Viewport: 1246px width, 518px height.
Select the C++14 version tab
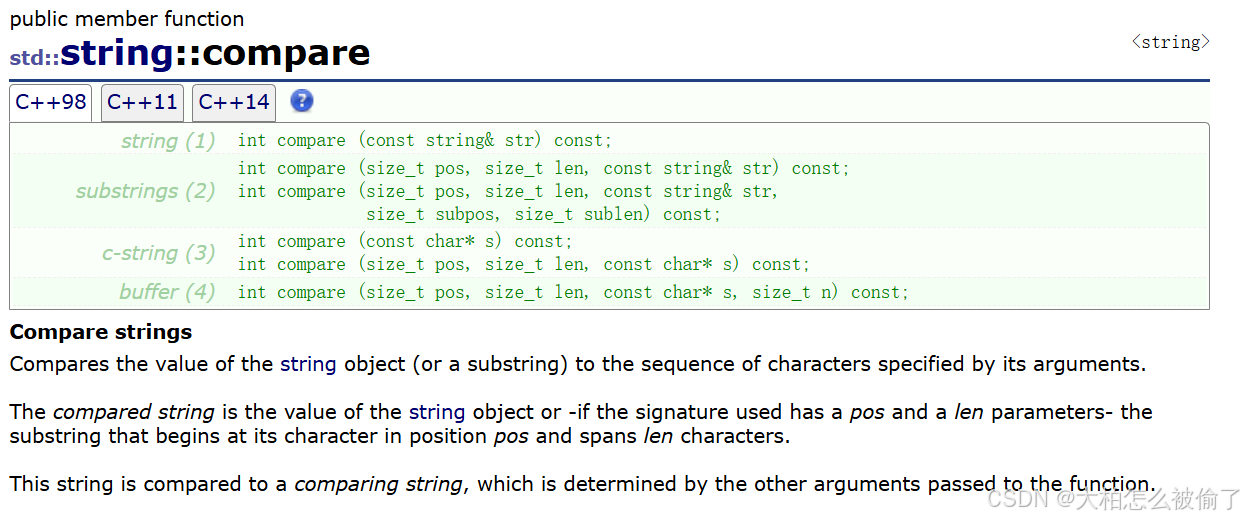234,102
